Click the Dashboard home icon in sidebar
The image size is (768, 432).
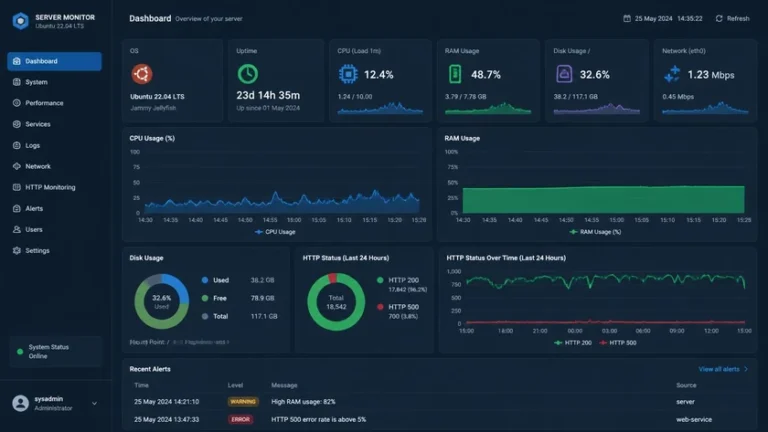point(17,61)
